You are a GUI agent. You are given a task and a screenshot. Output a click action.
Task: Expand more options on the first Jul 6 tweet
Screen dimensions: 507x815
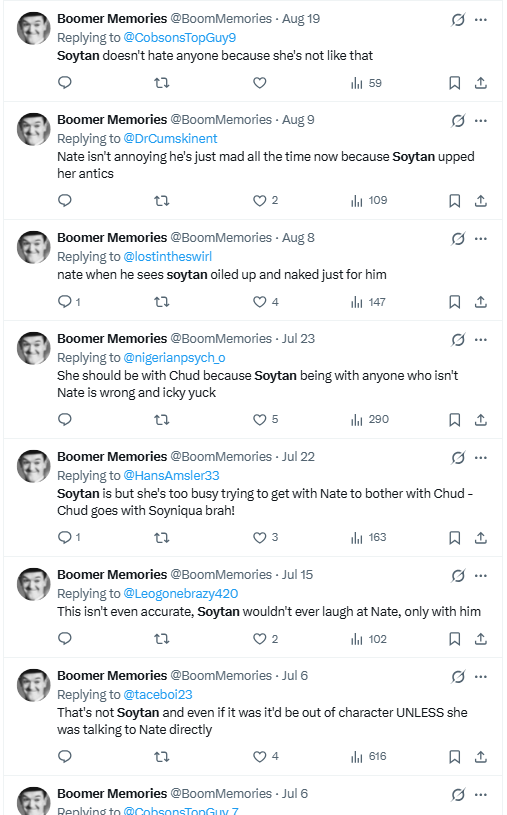click(481, 676)
